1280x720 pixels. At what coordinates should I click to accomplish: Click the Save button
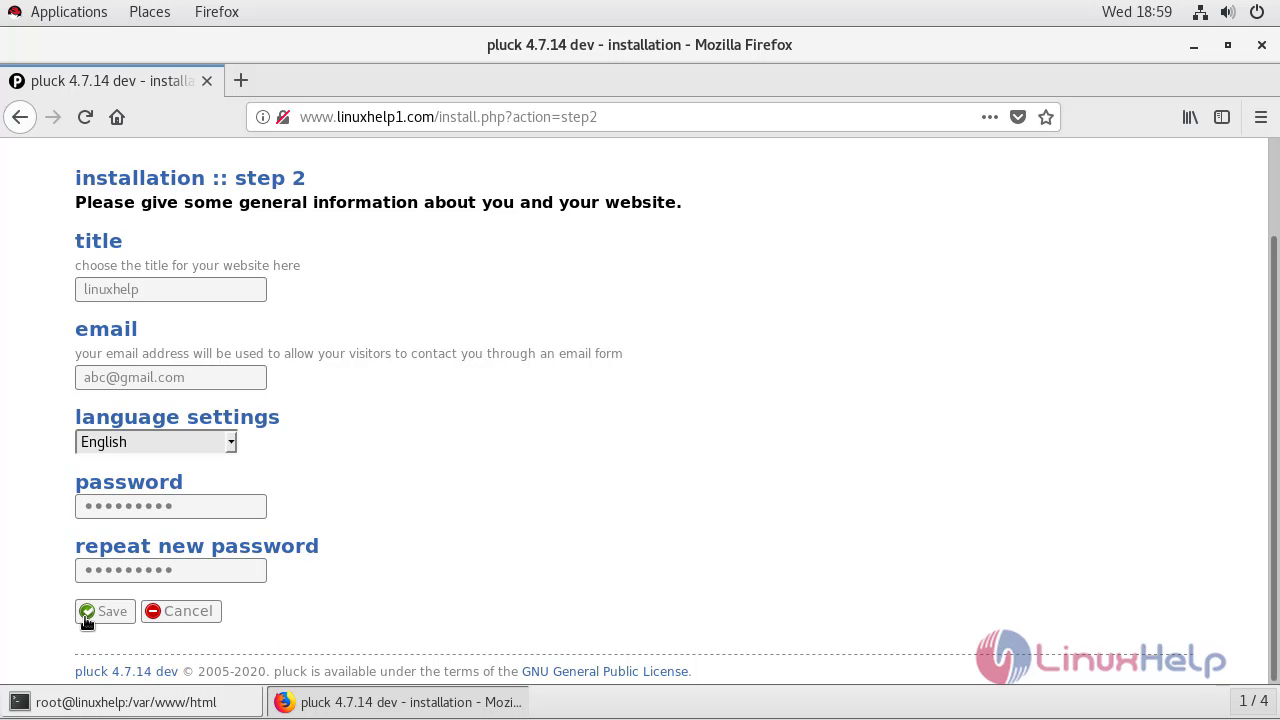point(105,611)
